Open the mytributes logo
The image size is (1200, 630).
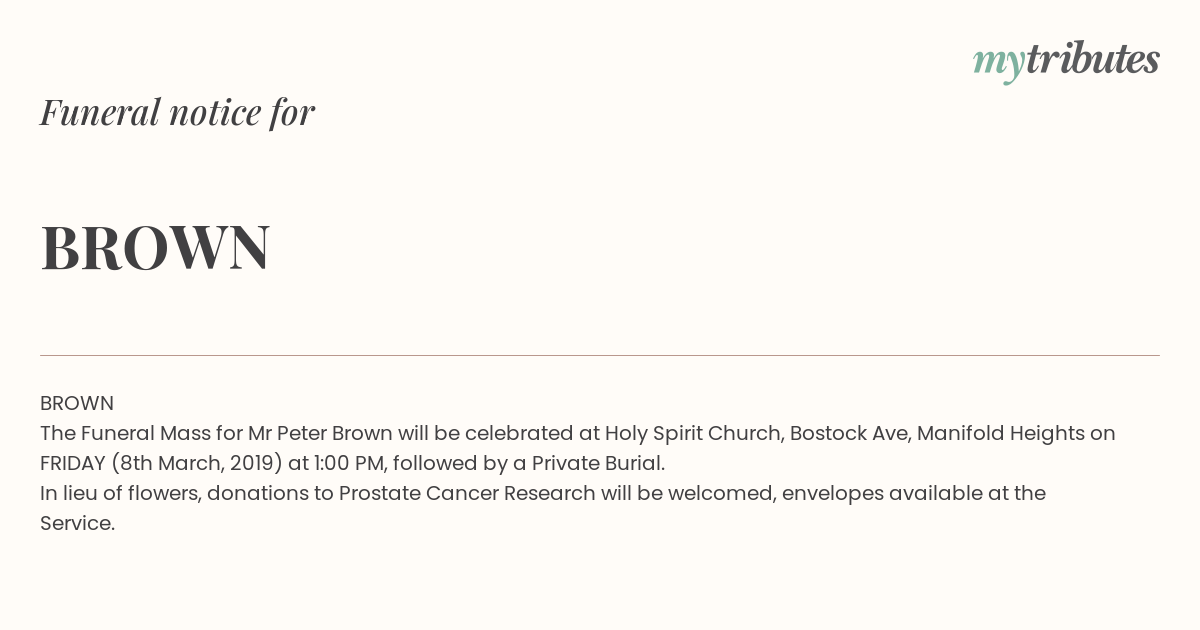pos(1066,61)
